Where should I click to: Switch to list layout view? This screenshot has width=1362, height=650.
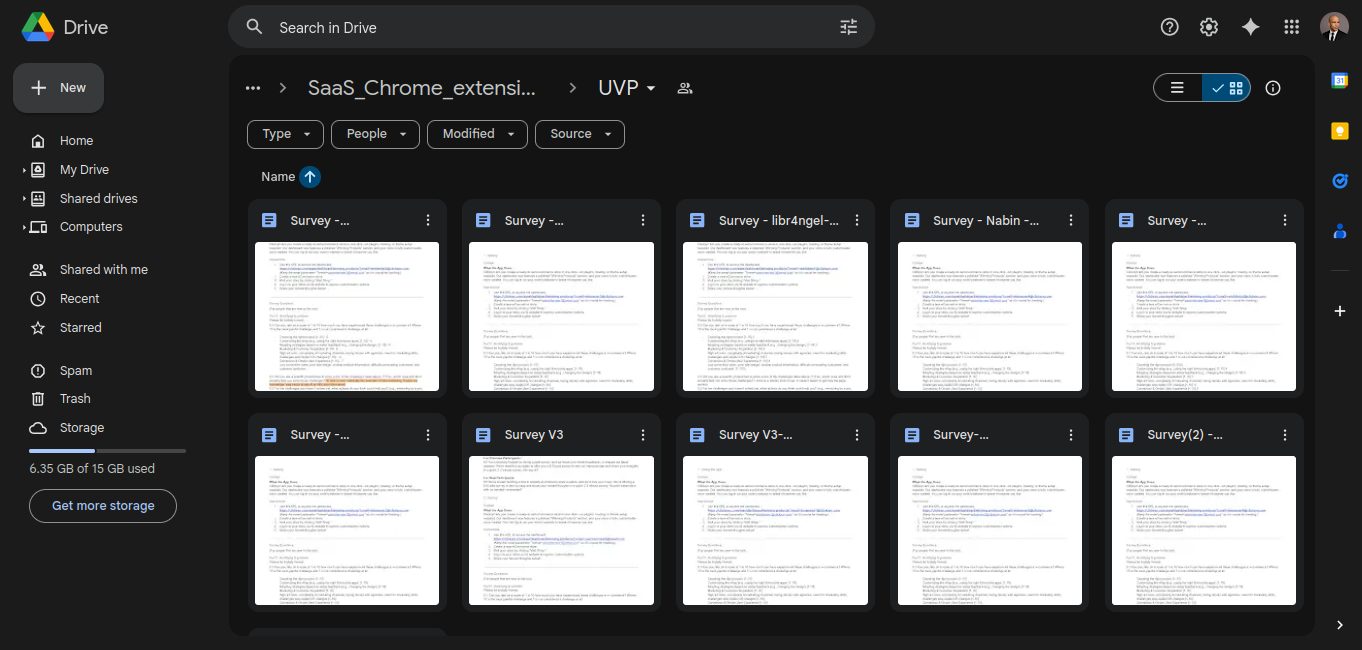pyautogui.click(x=1178, y=88)
